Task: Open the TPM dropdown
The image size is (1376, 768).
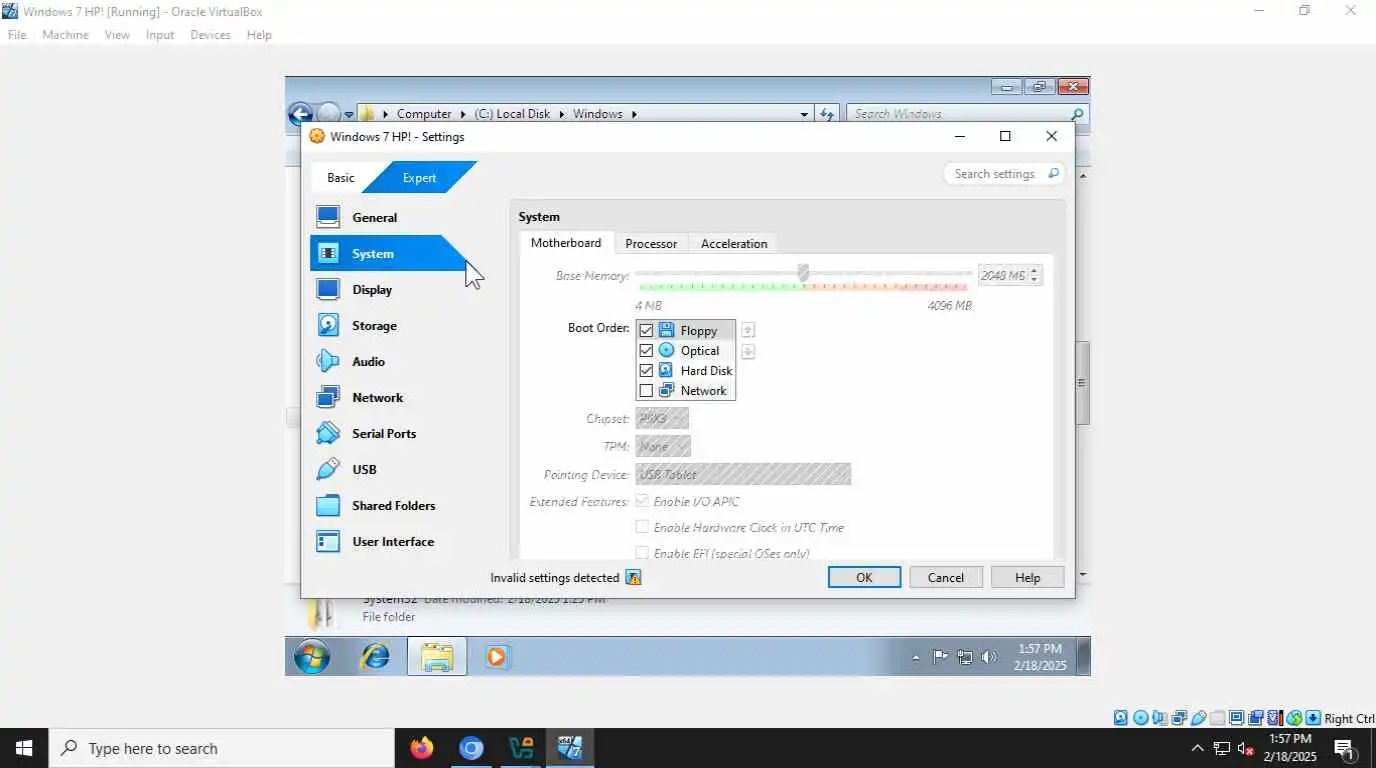Action: pyautogui.click(x=663, y=446)
